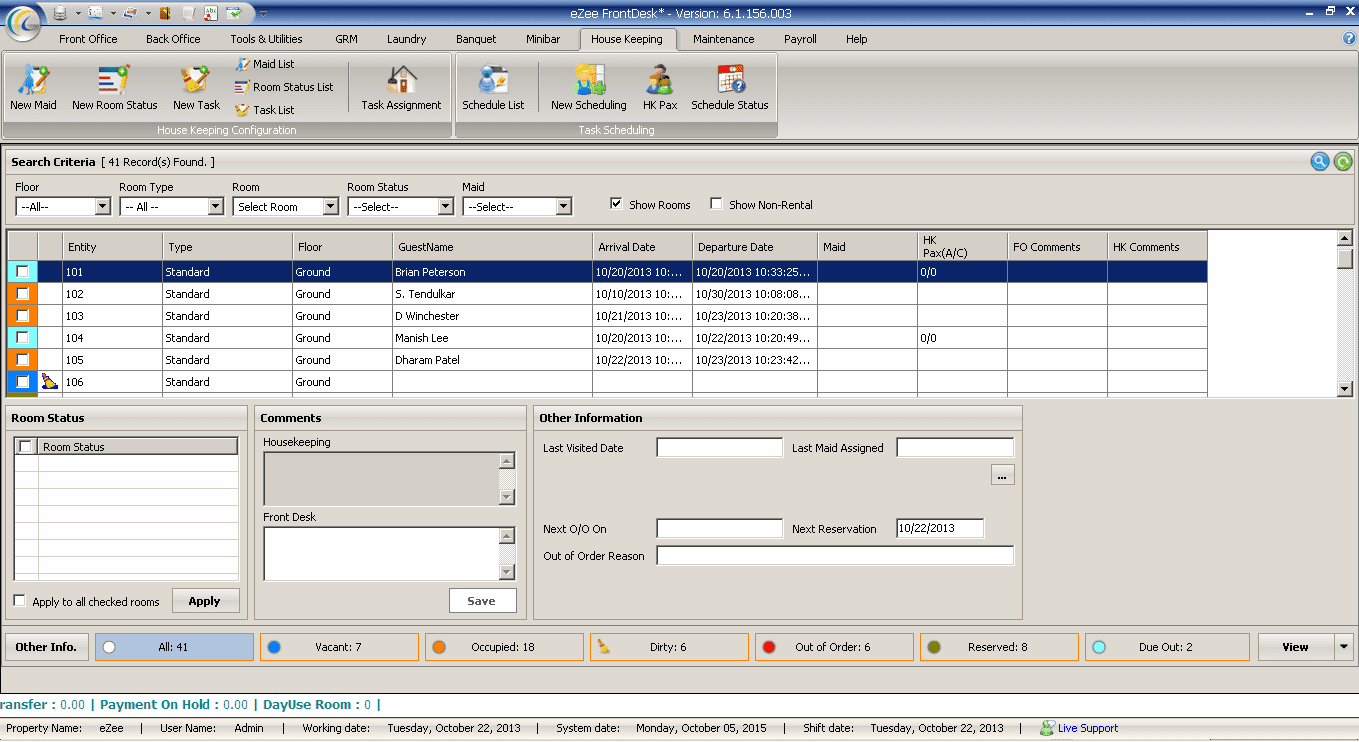The width and height of the screenshot is (1359, 742).
Task: Open the Front Office tab
Action: [88, 39]
